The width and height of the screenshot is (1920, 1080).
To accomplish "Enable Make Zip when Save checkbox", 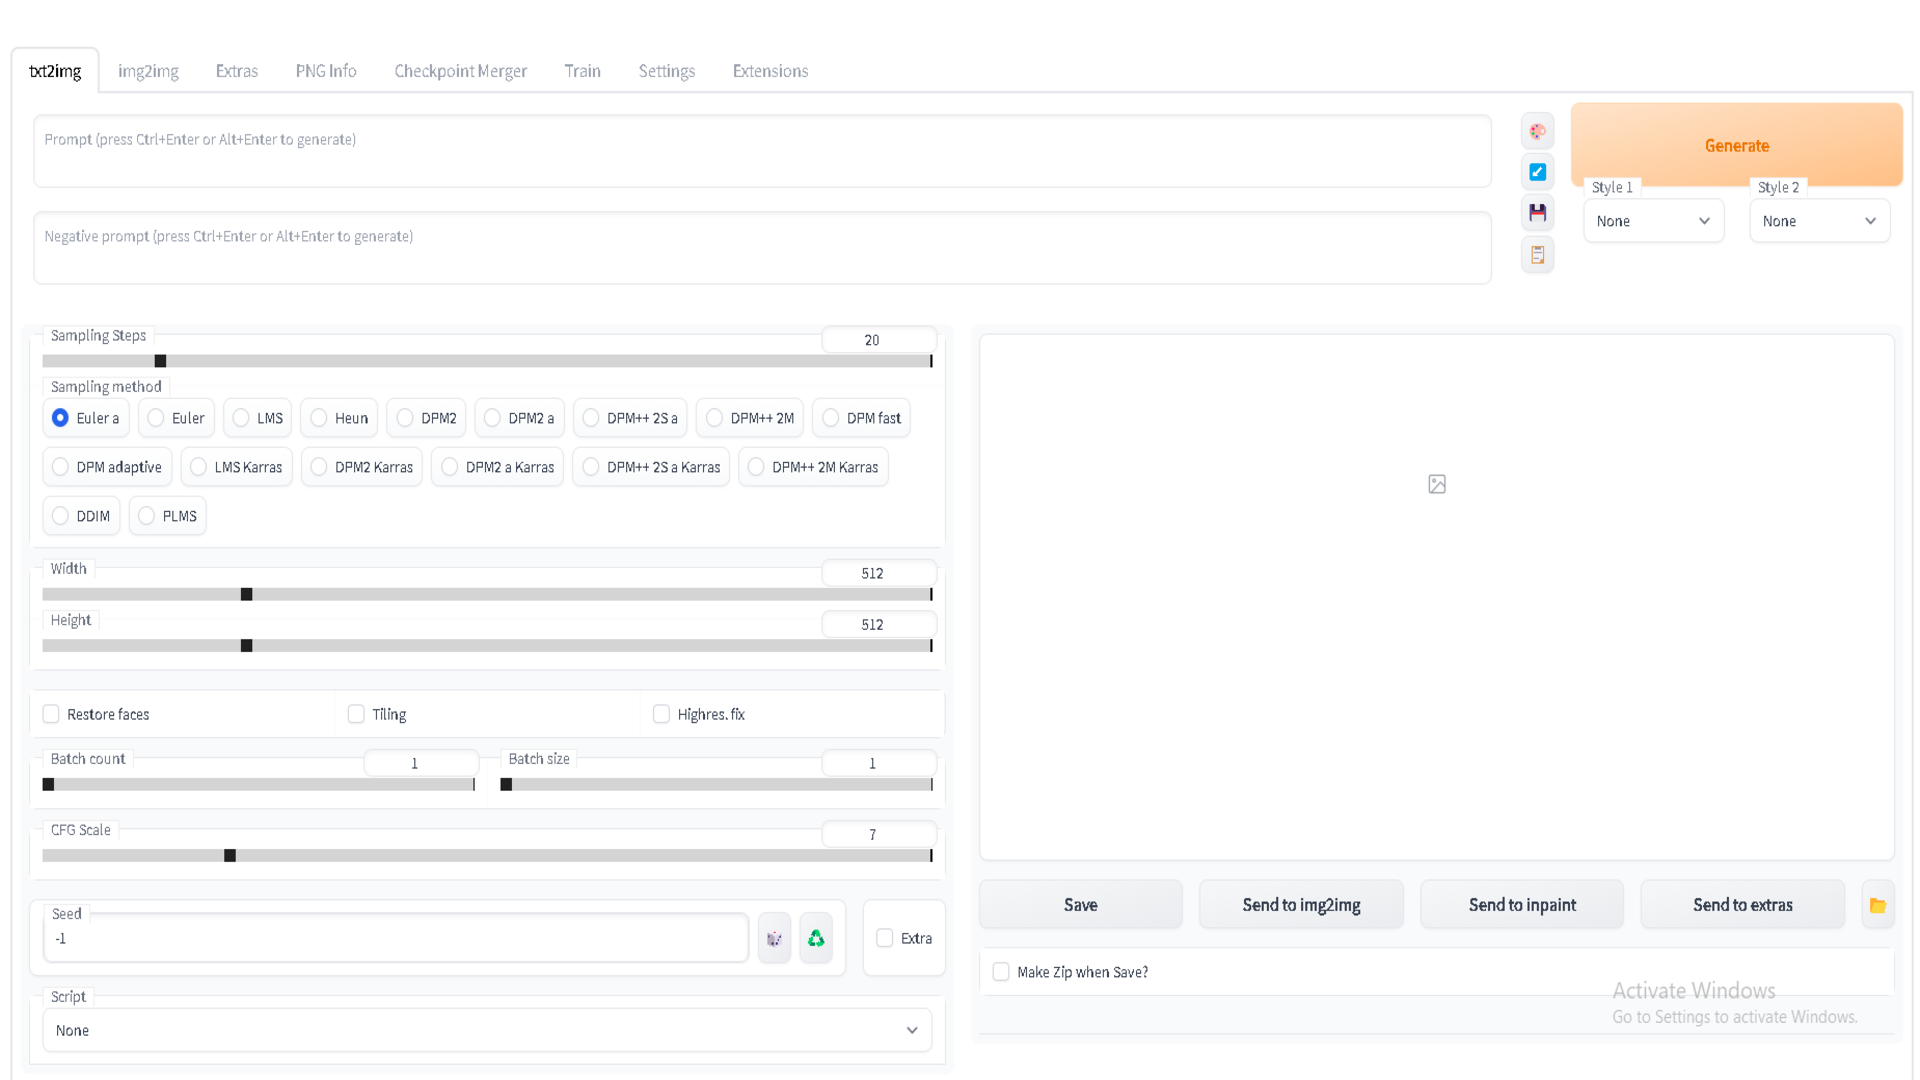I will pos(1001,972).
